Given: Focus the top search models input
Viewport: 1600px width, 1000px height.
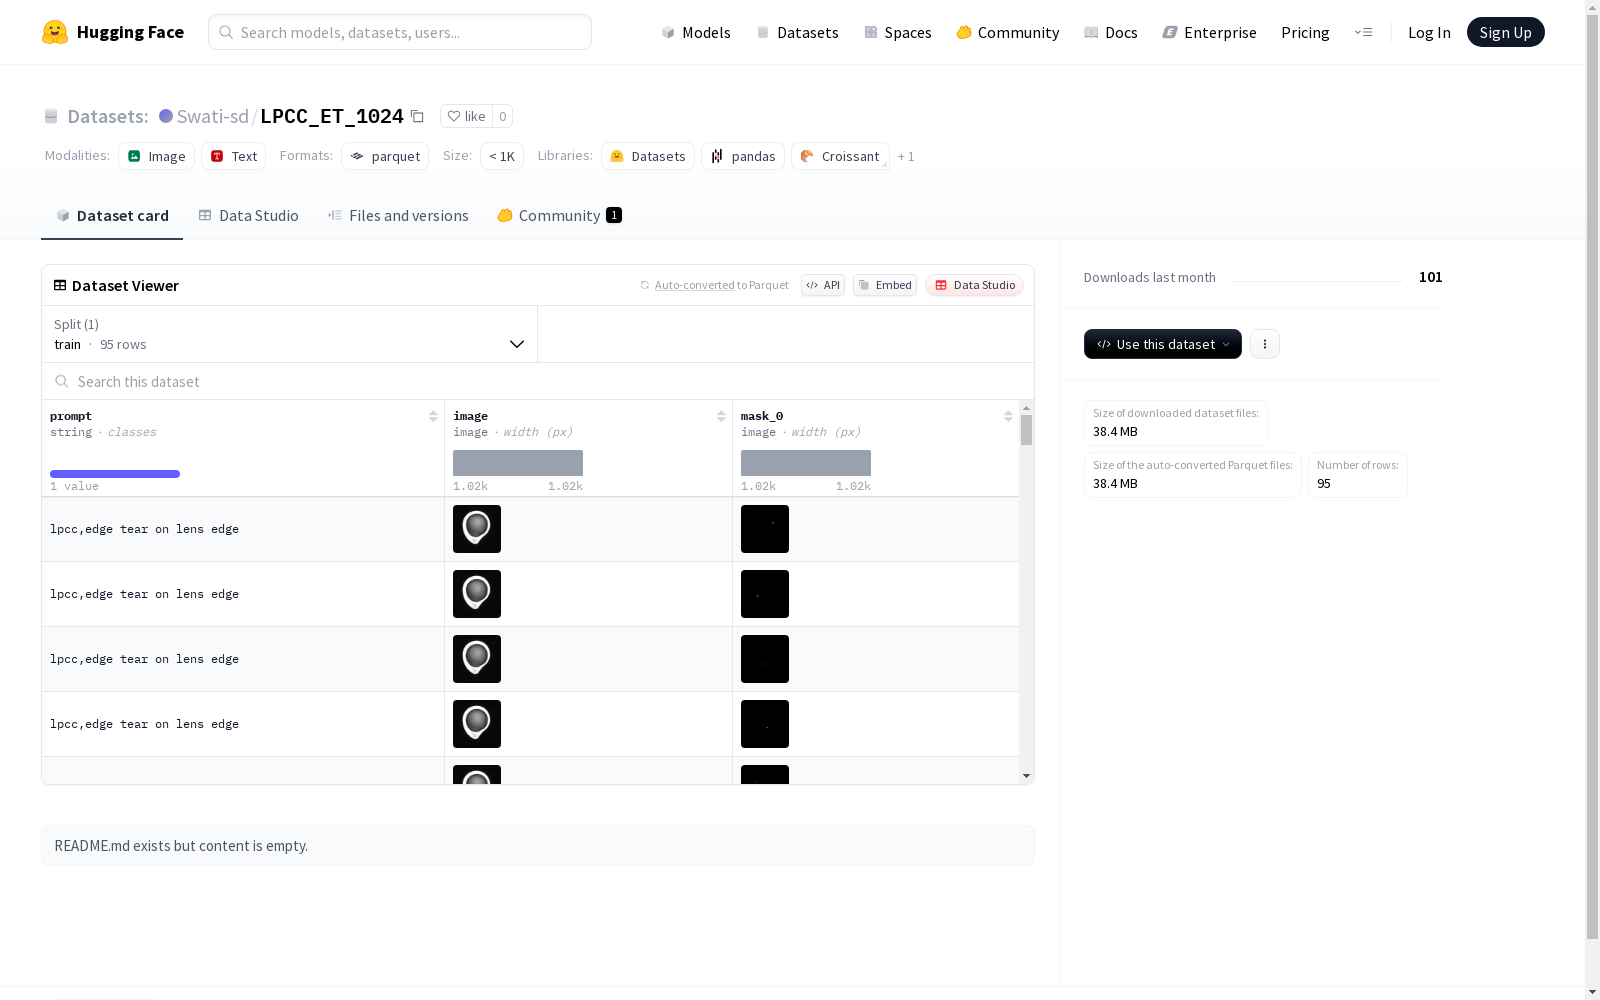Looking at the screenshot, I should click(x=400, y=32).
